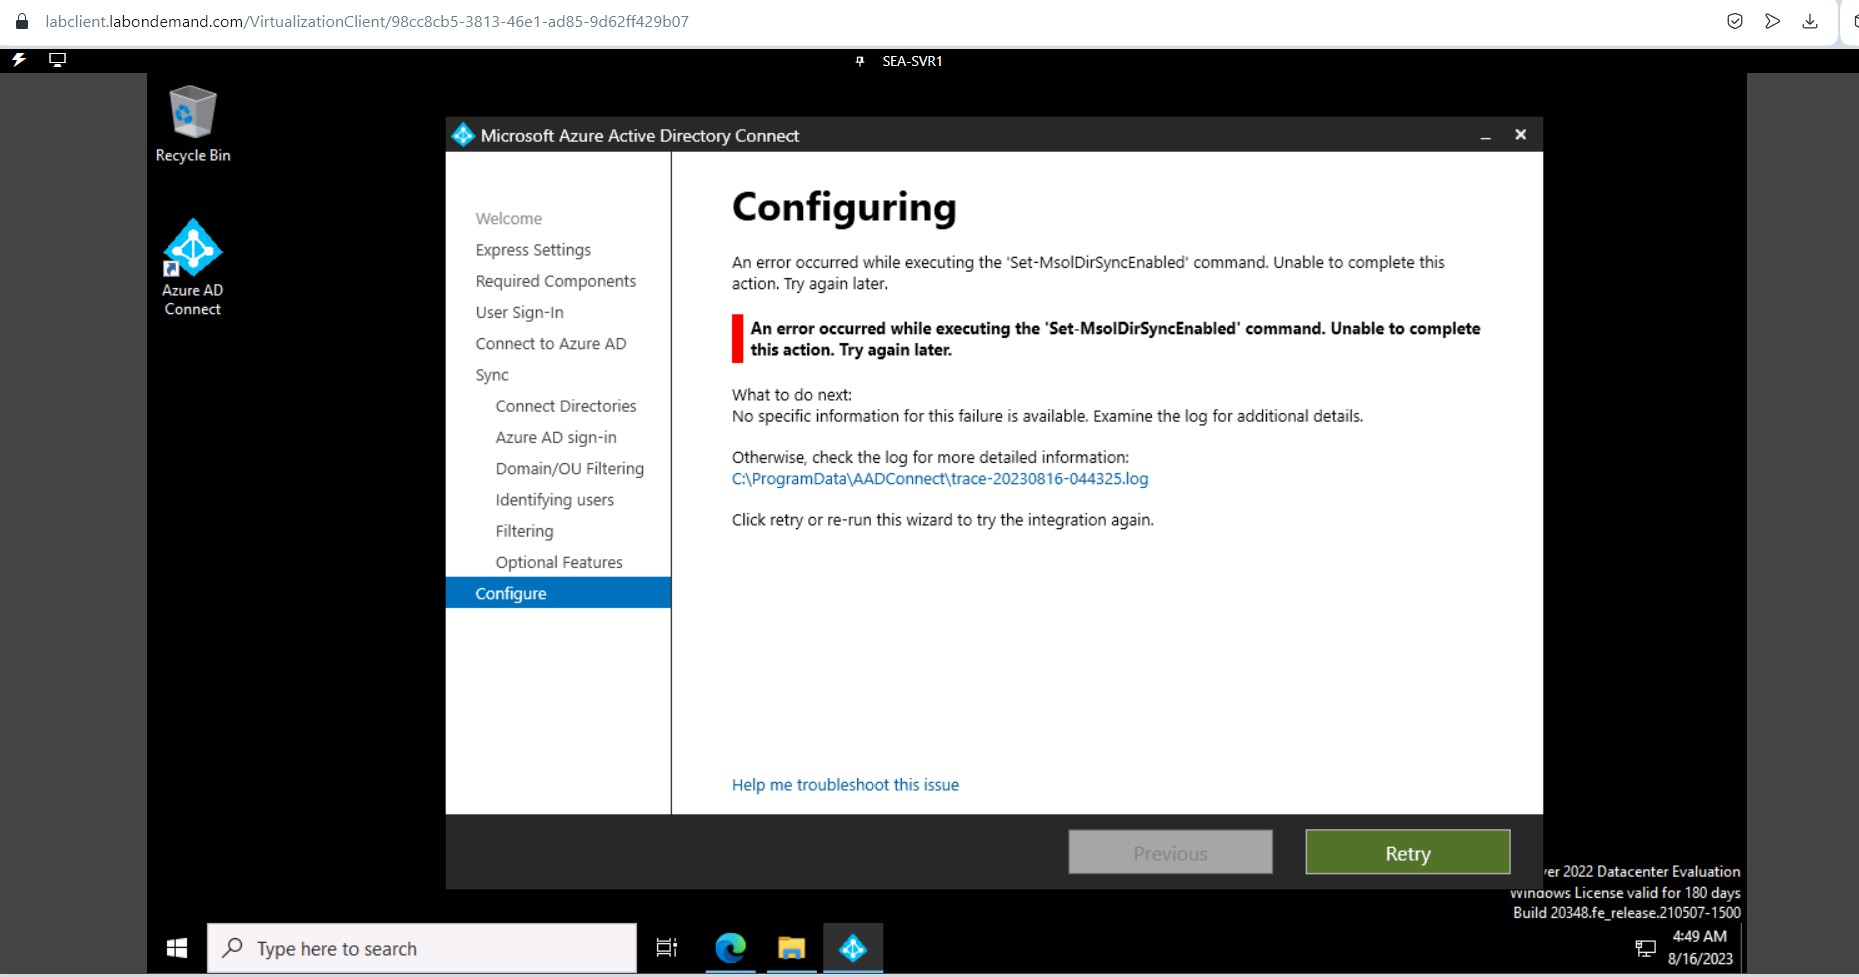The image size is (1859, 977).
Task: Click the lightning bolt lab actions icon
Action: (x=16, y=60)
